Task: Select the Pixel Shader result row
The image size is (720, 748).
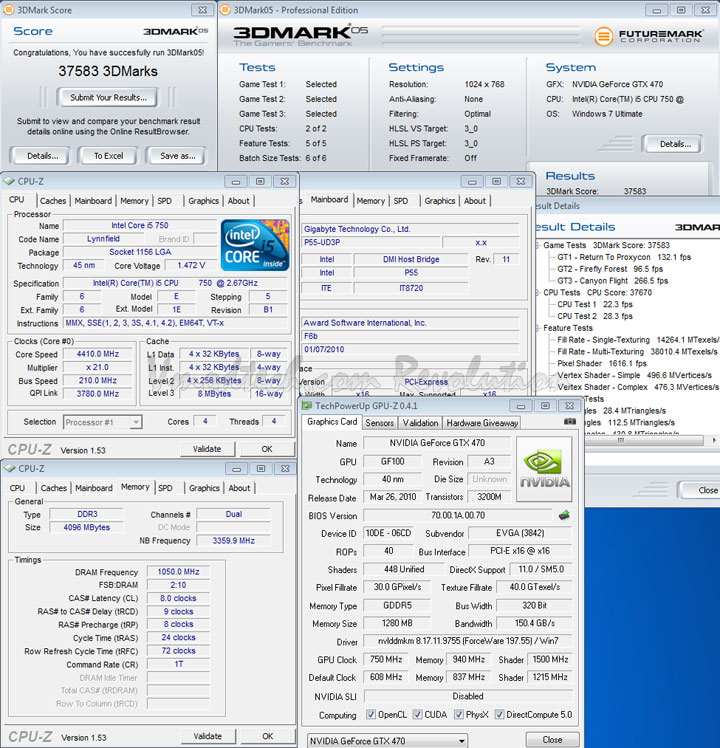Action: pyautogui.click(x=602, y=364)
